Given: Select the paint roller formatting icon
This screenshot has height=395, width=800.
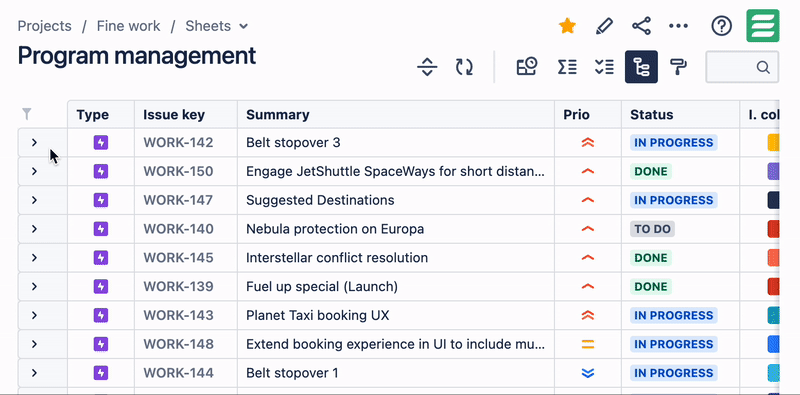Looking at the screenshot, I should (x=678, y=67).
